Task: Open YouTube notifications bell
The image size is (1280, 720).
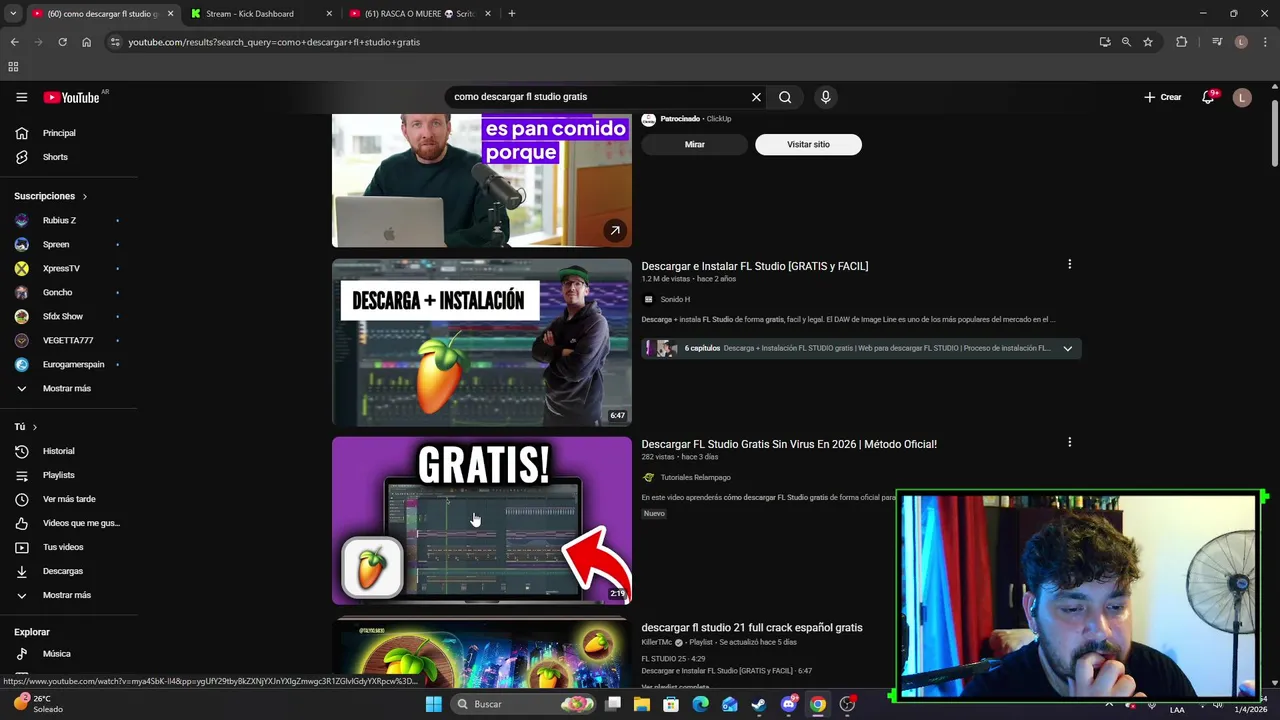Action: click(1208, 97)
